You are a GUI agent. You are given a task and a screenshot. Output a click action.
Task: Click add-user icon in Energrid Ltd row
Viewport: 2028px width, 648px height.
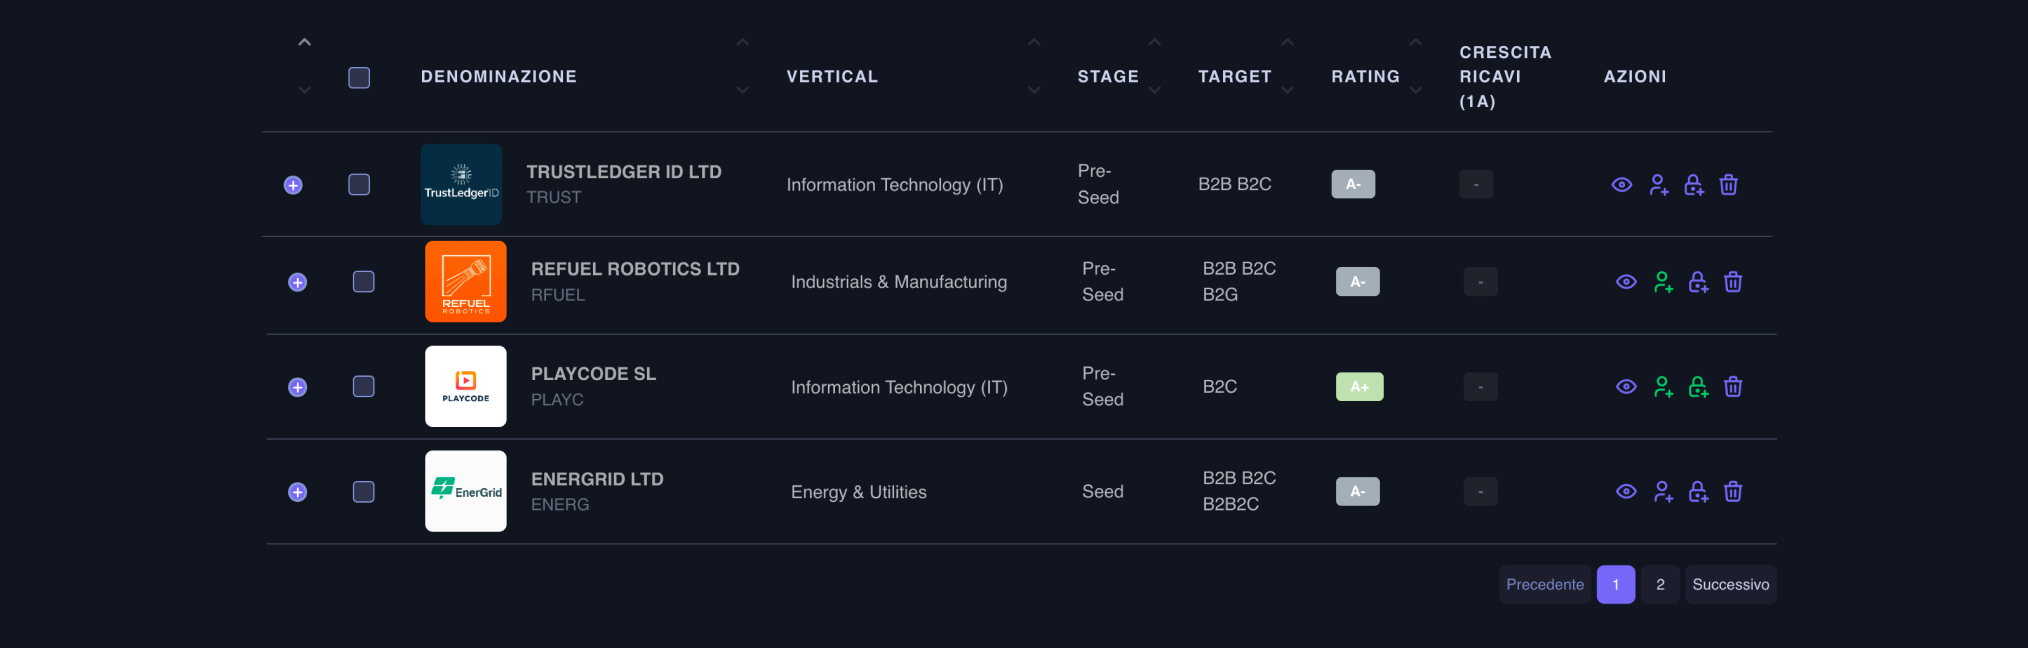[x=1663, y=492]
